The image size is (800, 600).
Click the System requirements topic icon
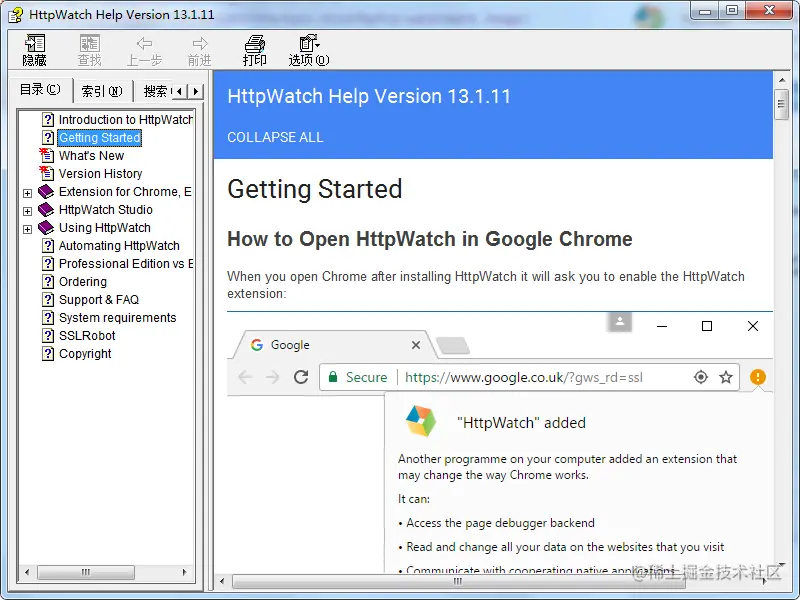48,317
